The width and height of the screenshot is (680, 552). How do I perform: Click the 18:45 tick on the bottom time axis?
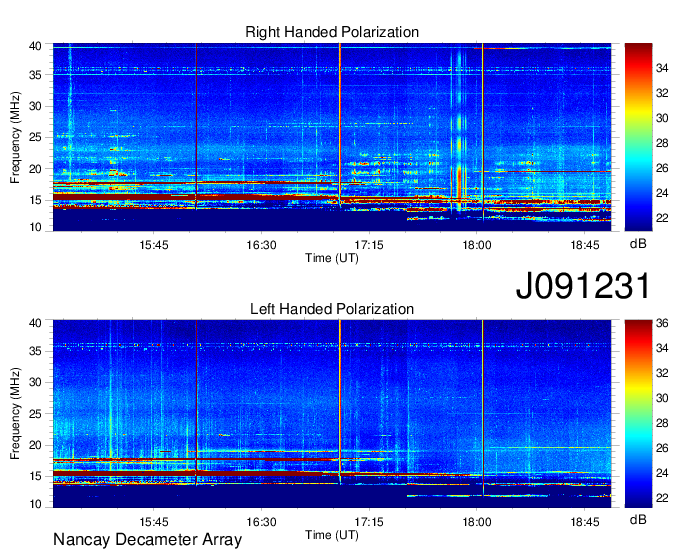tap(585, 522)
